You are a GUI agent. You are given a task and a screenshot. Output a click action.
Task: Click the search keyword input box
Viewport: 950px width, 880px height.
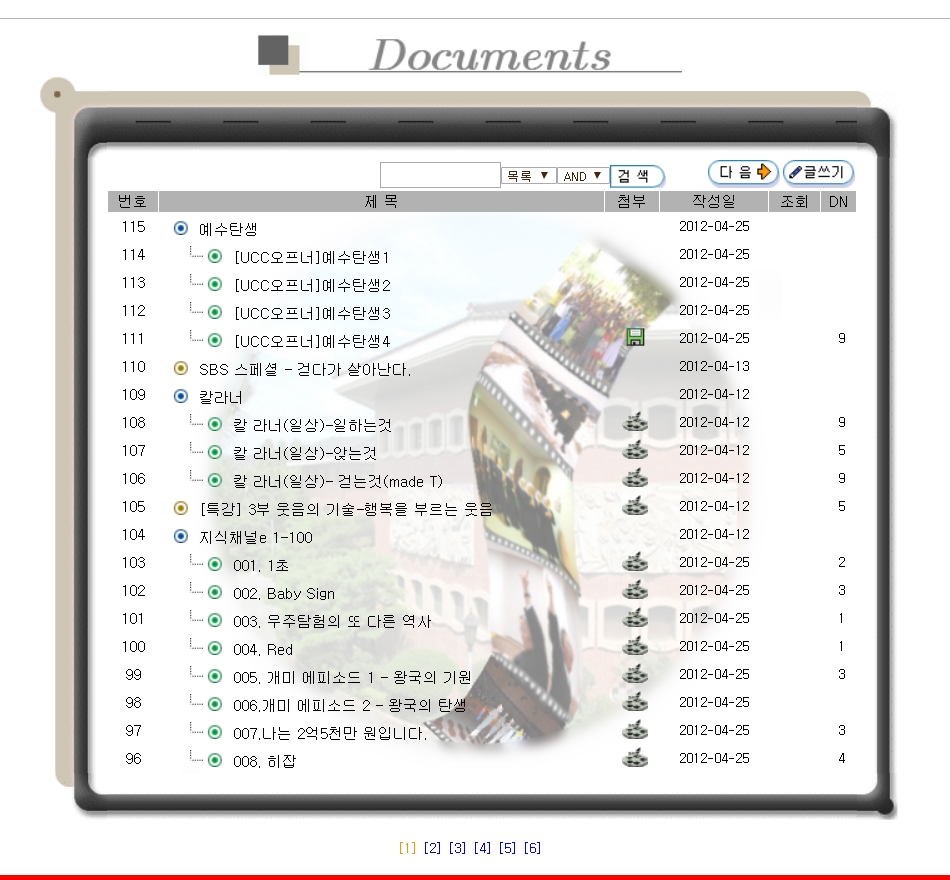440,175
